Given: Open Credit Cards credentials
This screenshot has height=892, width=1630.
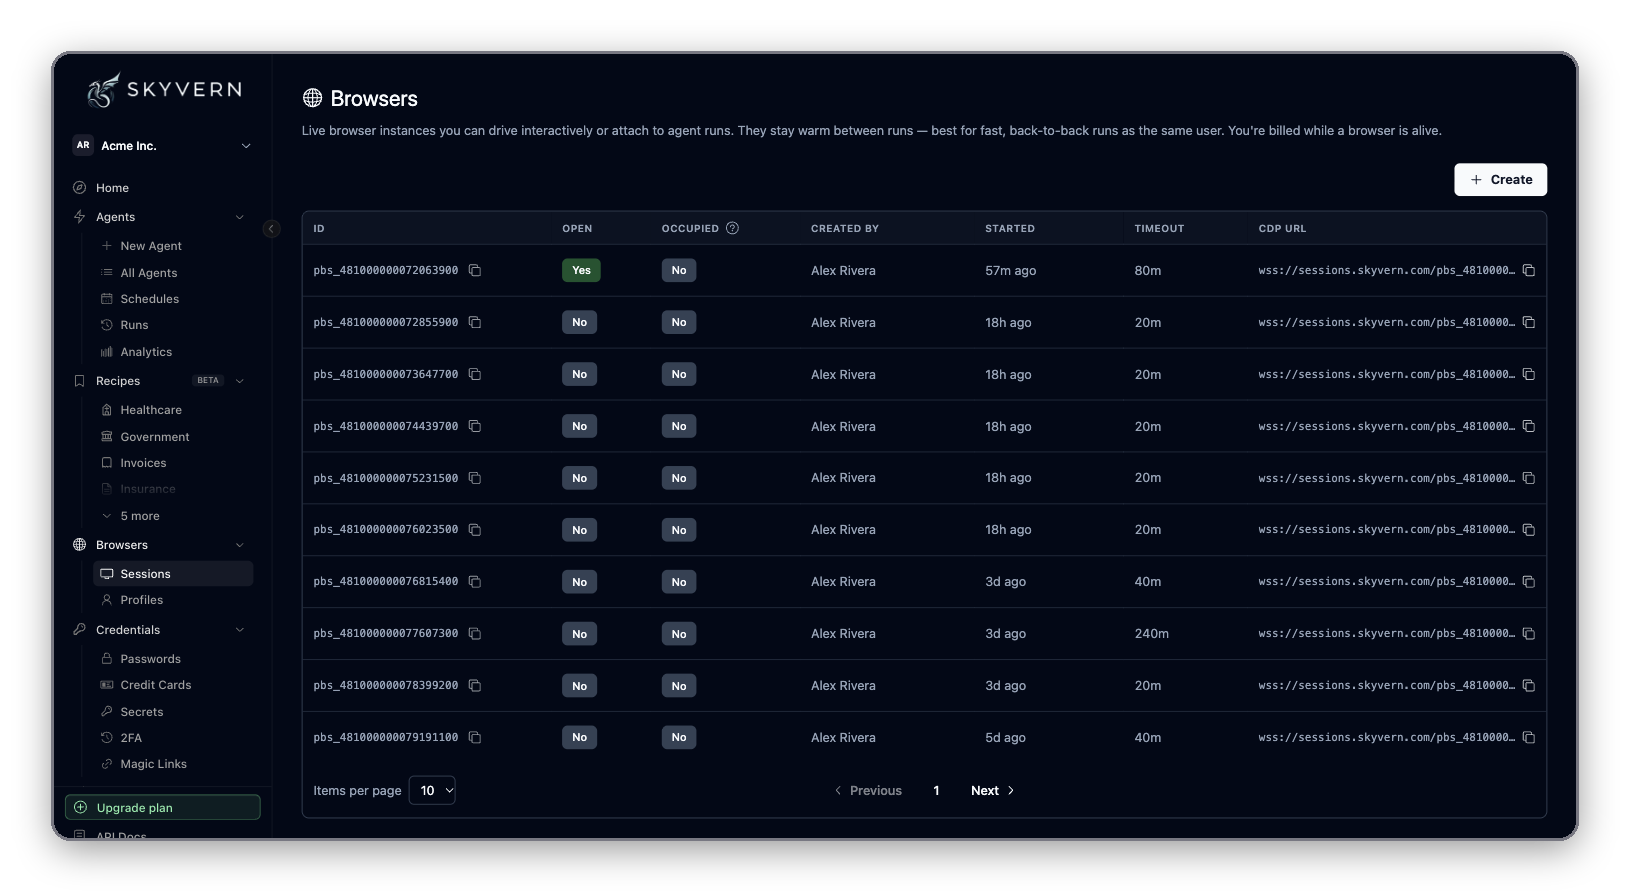Looking at the screenshot, I should point(156,685).
